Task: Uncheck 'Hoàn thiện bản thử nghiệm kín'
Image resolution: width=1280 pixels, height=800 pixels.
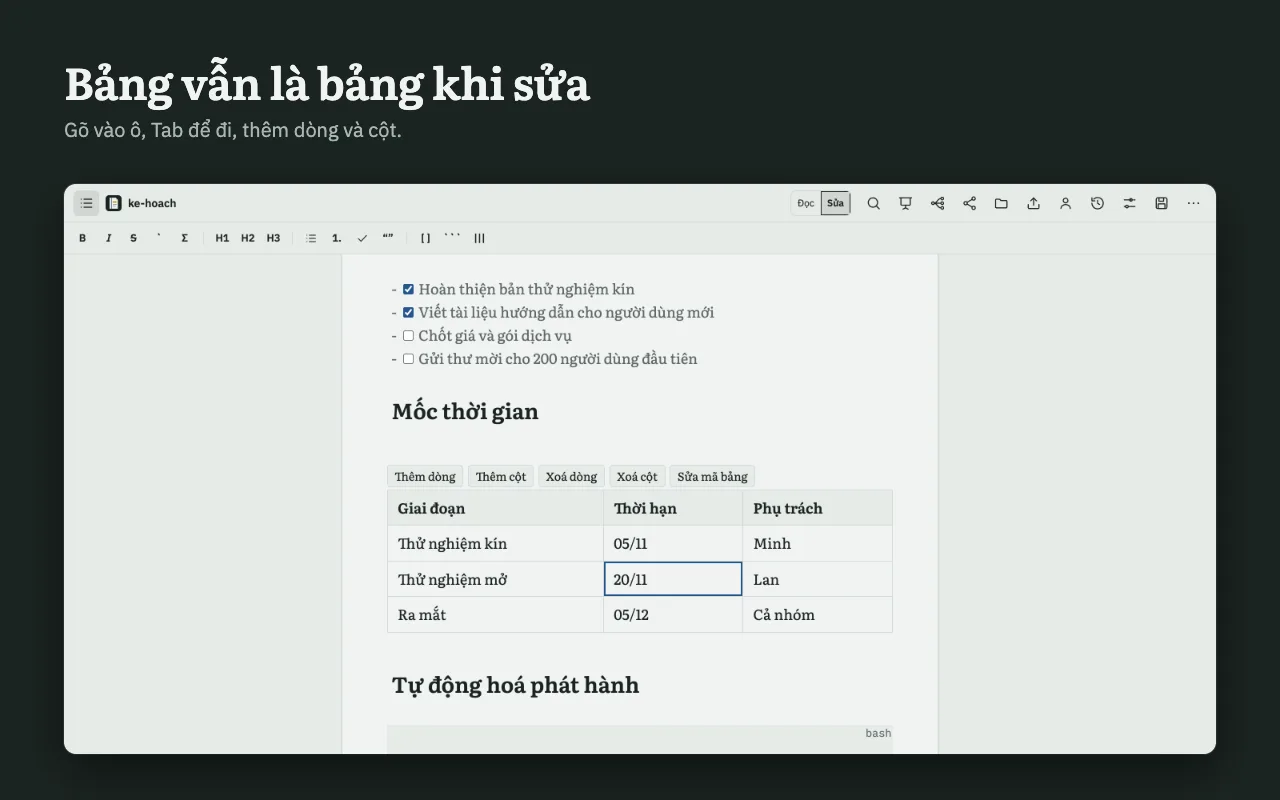Action: coord(408,289)
